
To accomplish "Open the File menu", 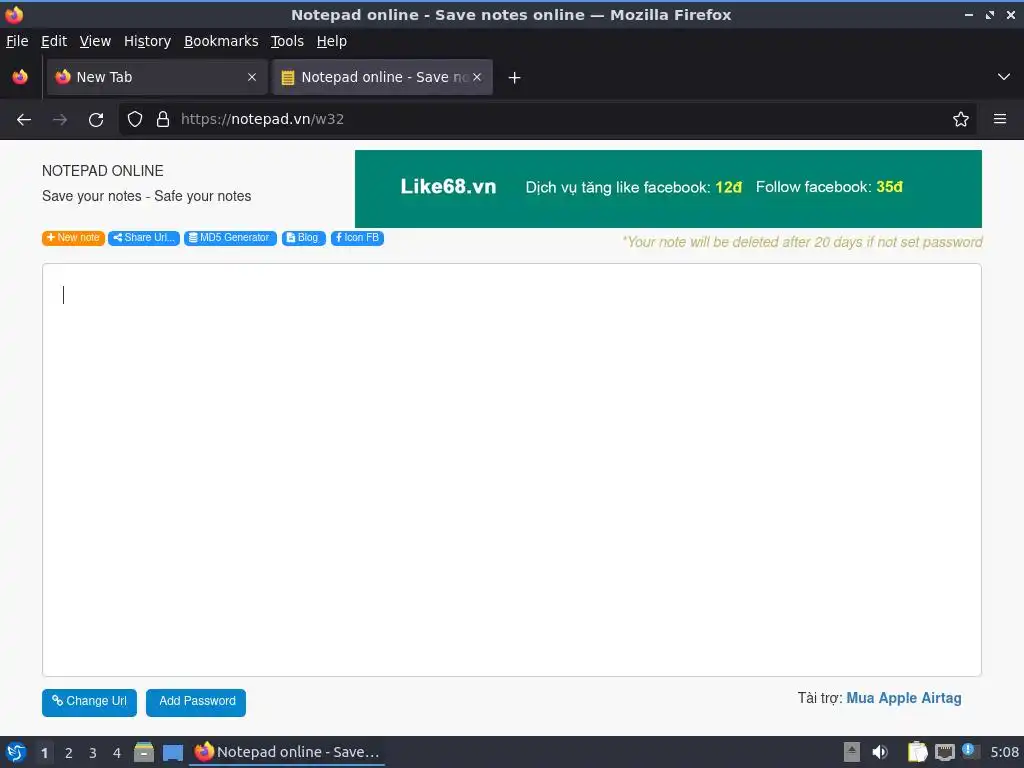I will pyautogui.click(x=17, y=41).
